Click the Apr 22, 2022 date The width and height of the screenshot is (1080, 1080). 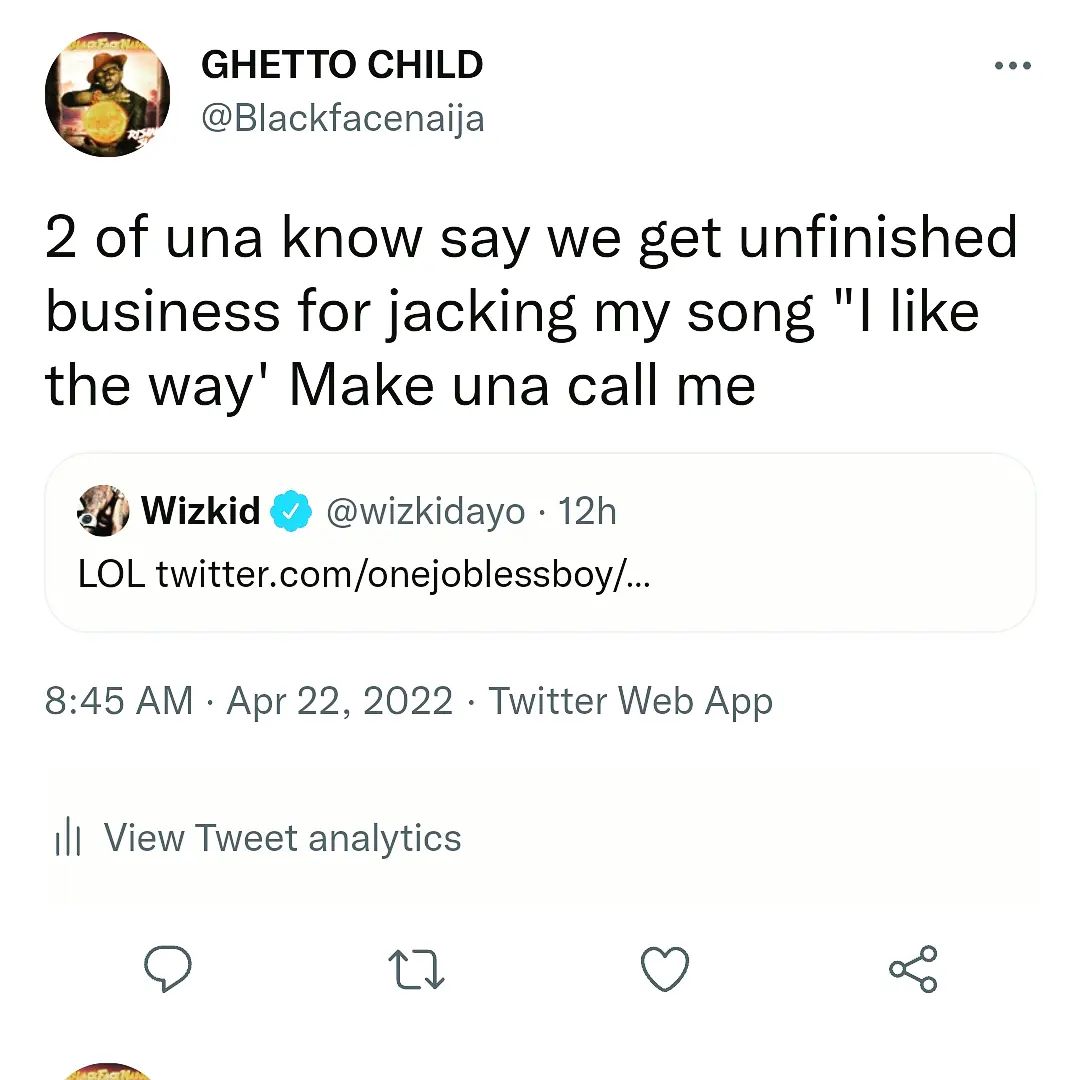pyautogui.click(x=340, y=701)
